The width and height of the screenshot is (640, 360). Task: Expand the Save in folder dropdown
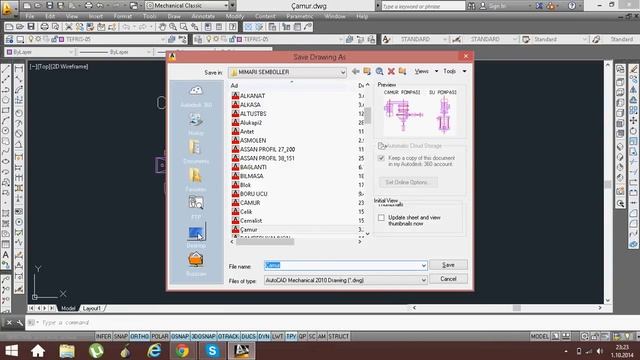tap(342, 72)
